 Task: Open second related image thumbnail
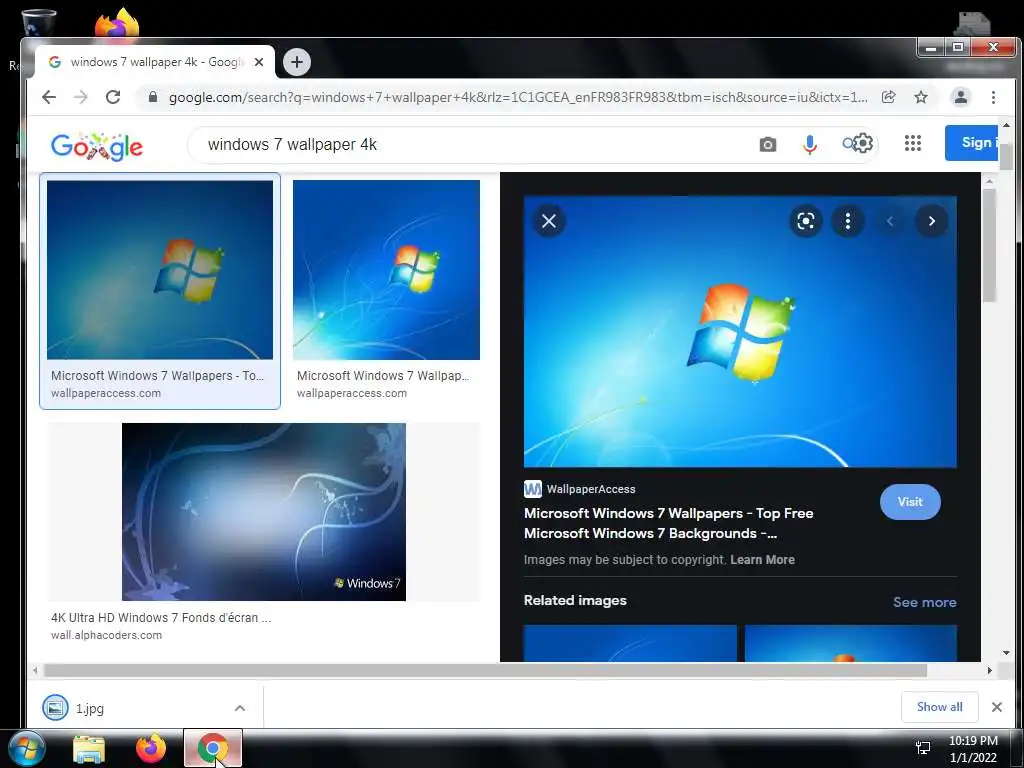tap(850, 643)
